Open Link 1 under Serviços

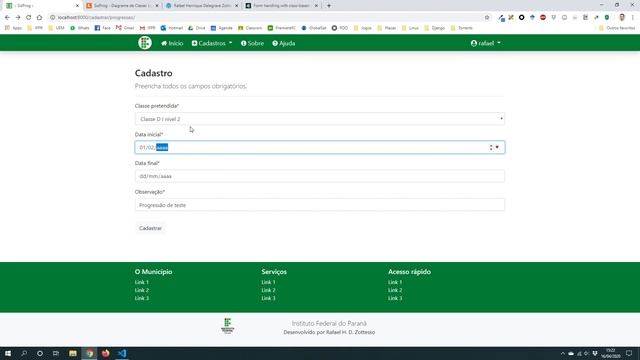268,282
